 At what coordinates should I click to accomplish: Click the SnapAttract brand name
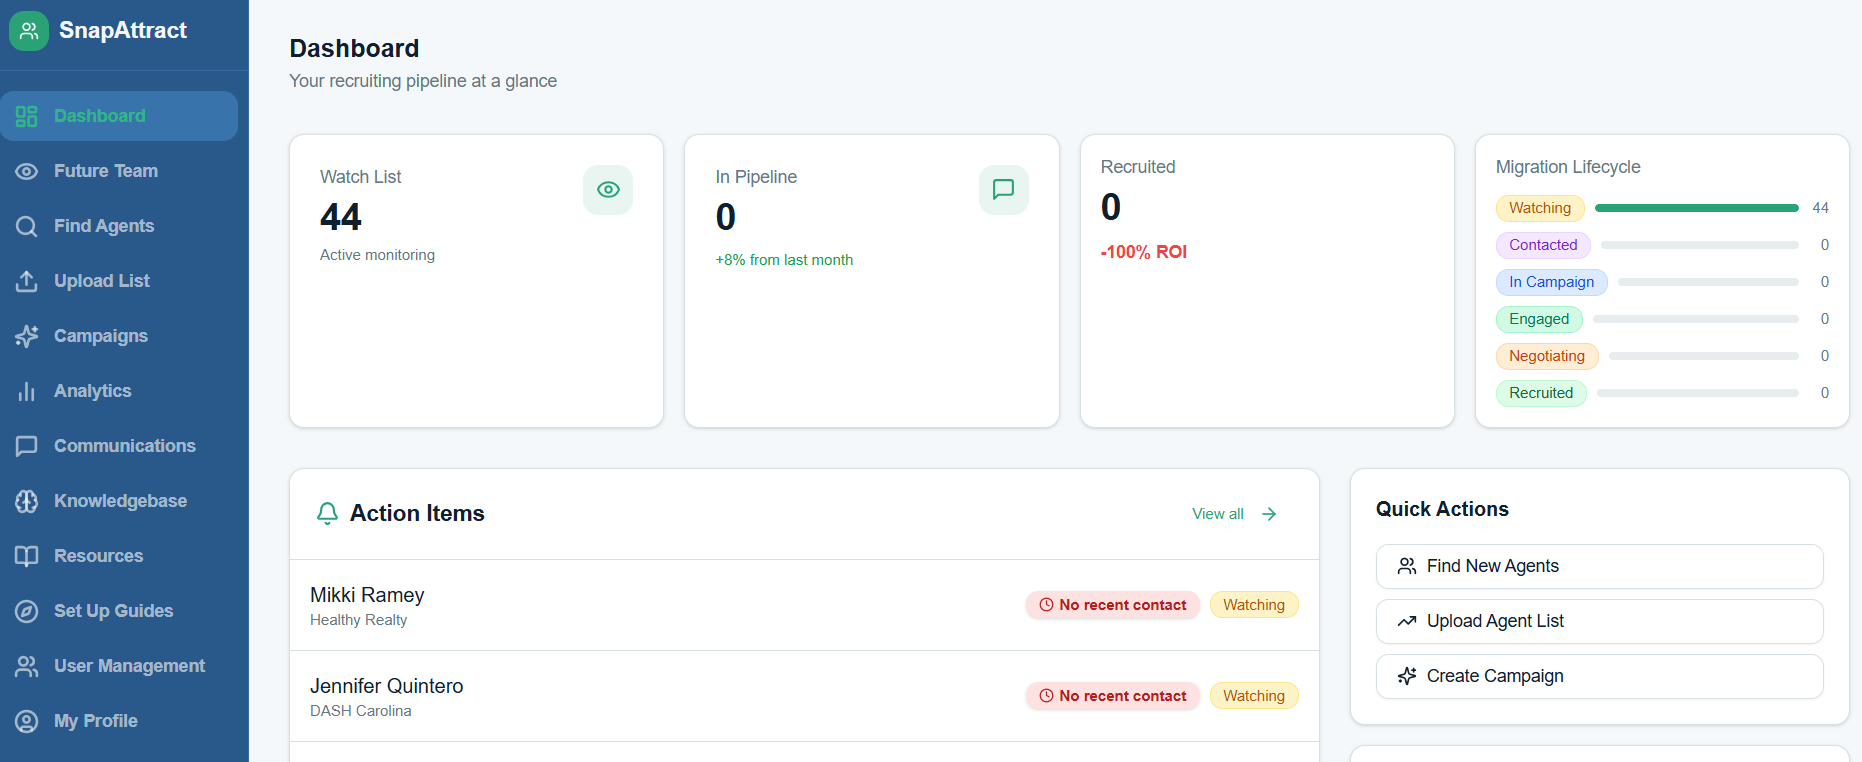[123, 31]
